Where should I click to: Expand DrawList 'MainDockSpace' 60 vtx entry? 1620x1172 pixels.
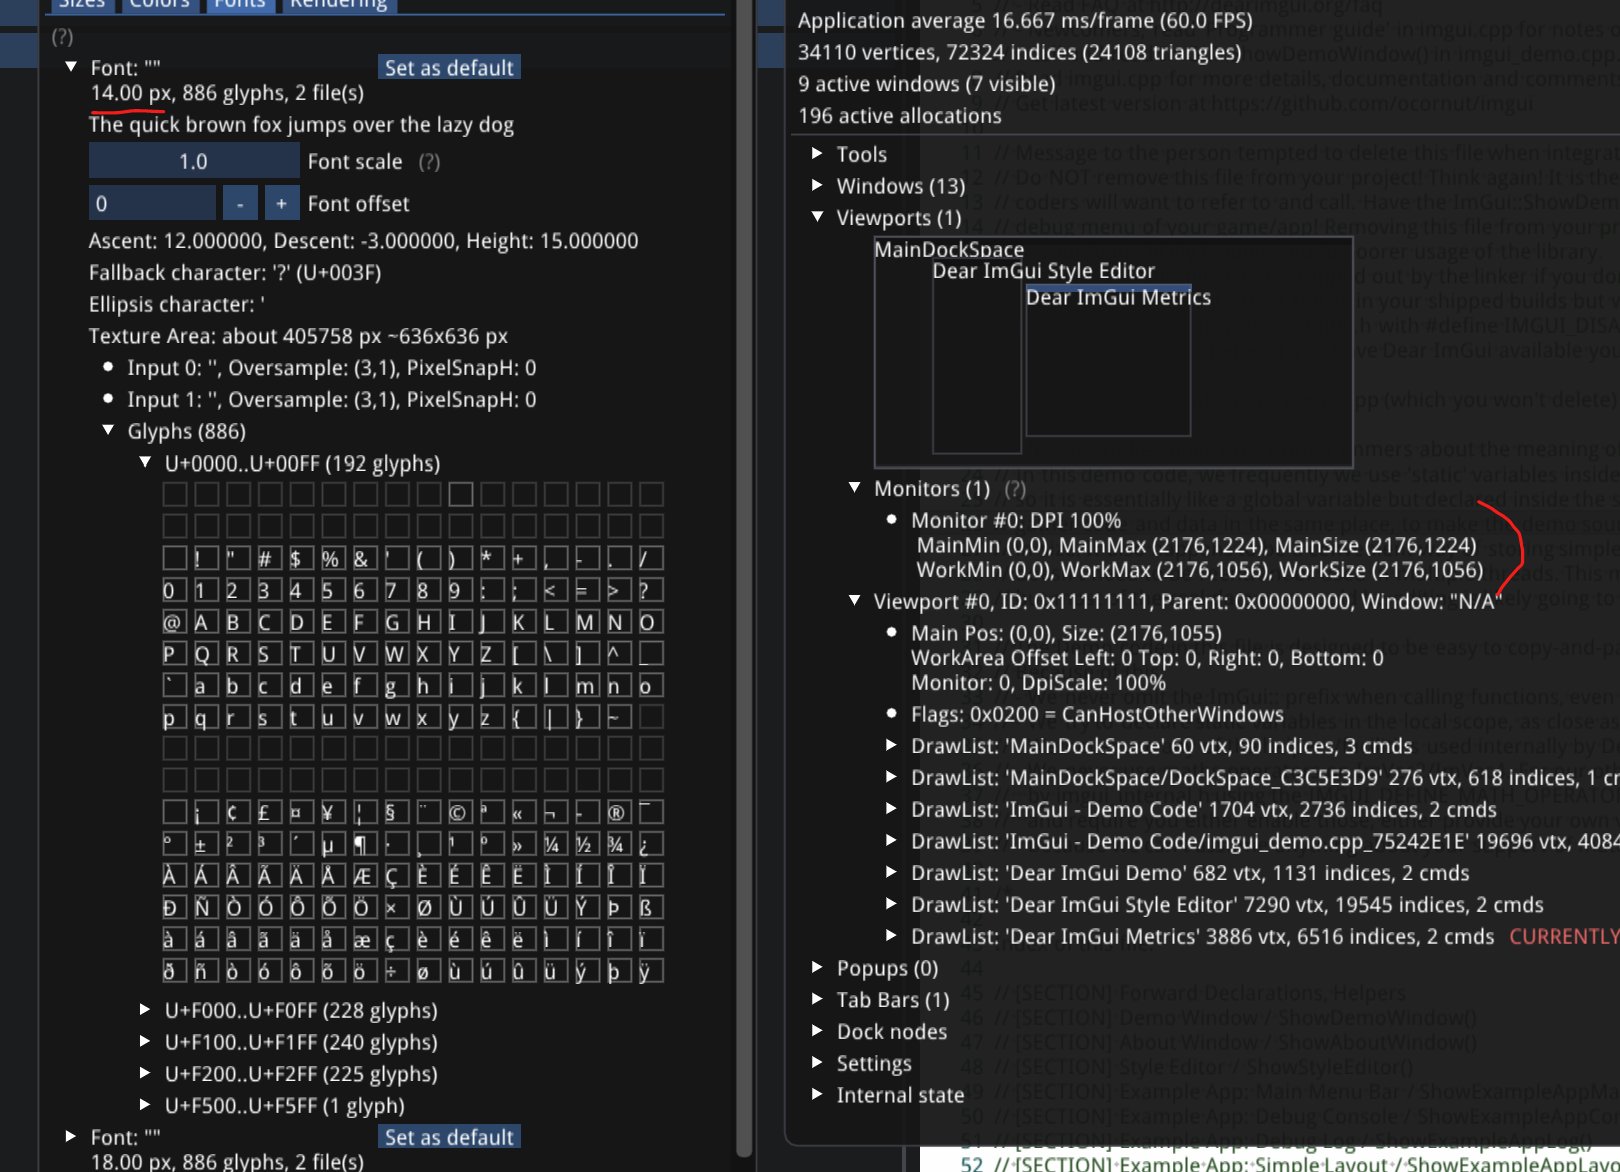coord(892,745)
